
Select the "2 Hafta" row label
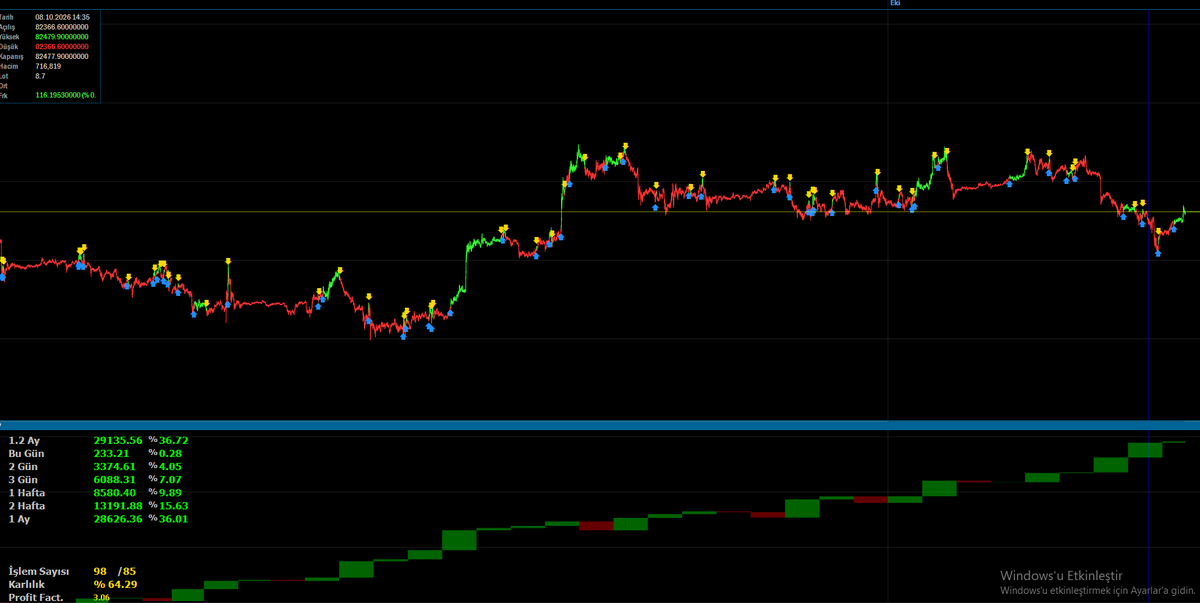pos(27,505)
